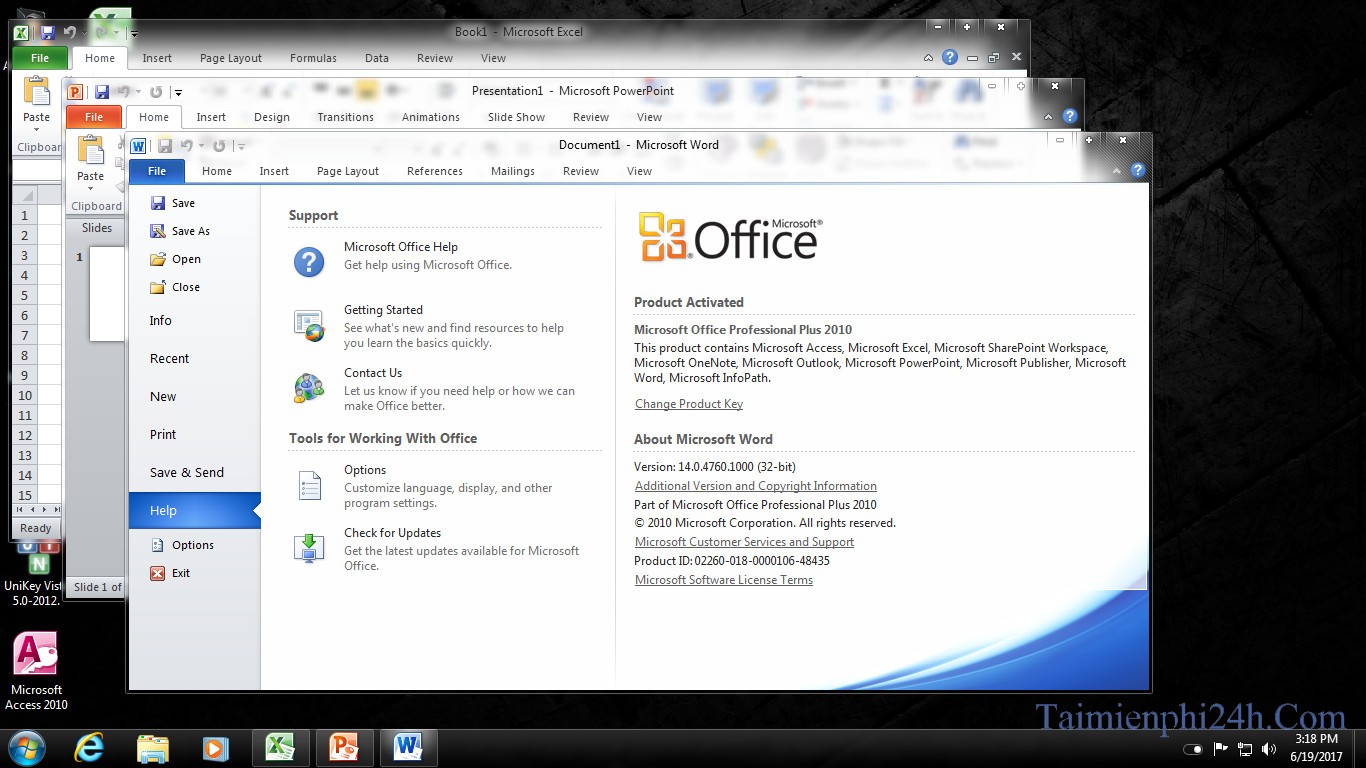
Task: Switch to Mailings tab in Word
Action: click(513, 171)
